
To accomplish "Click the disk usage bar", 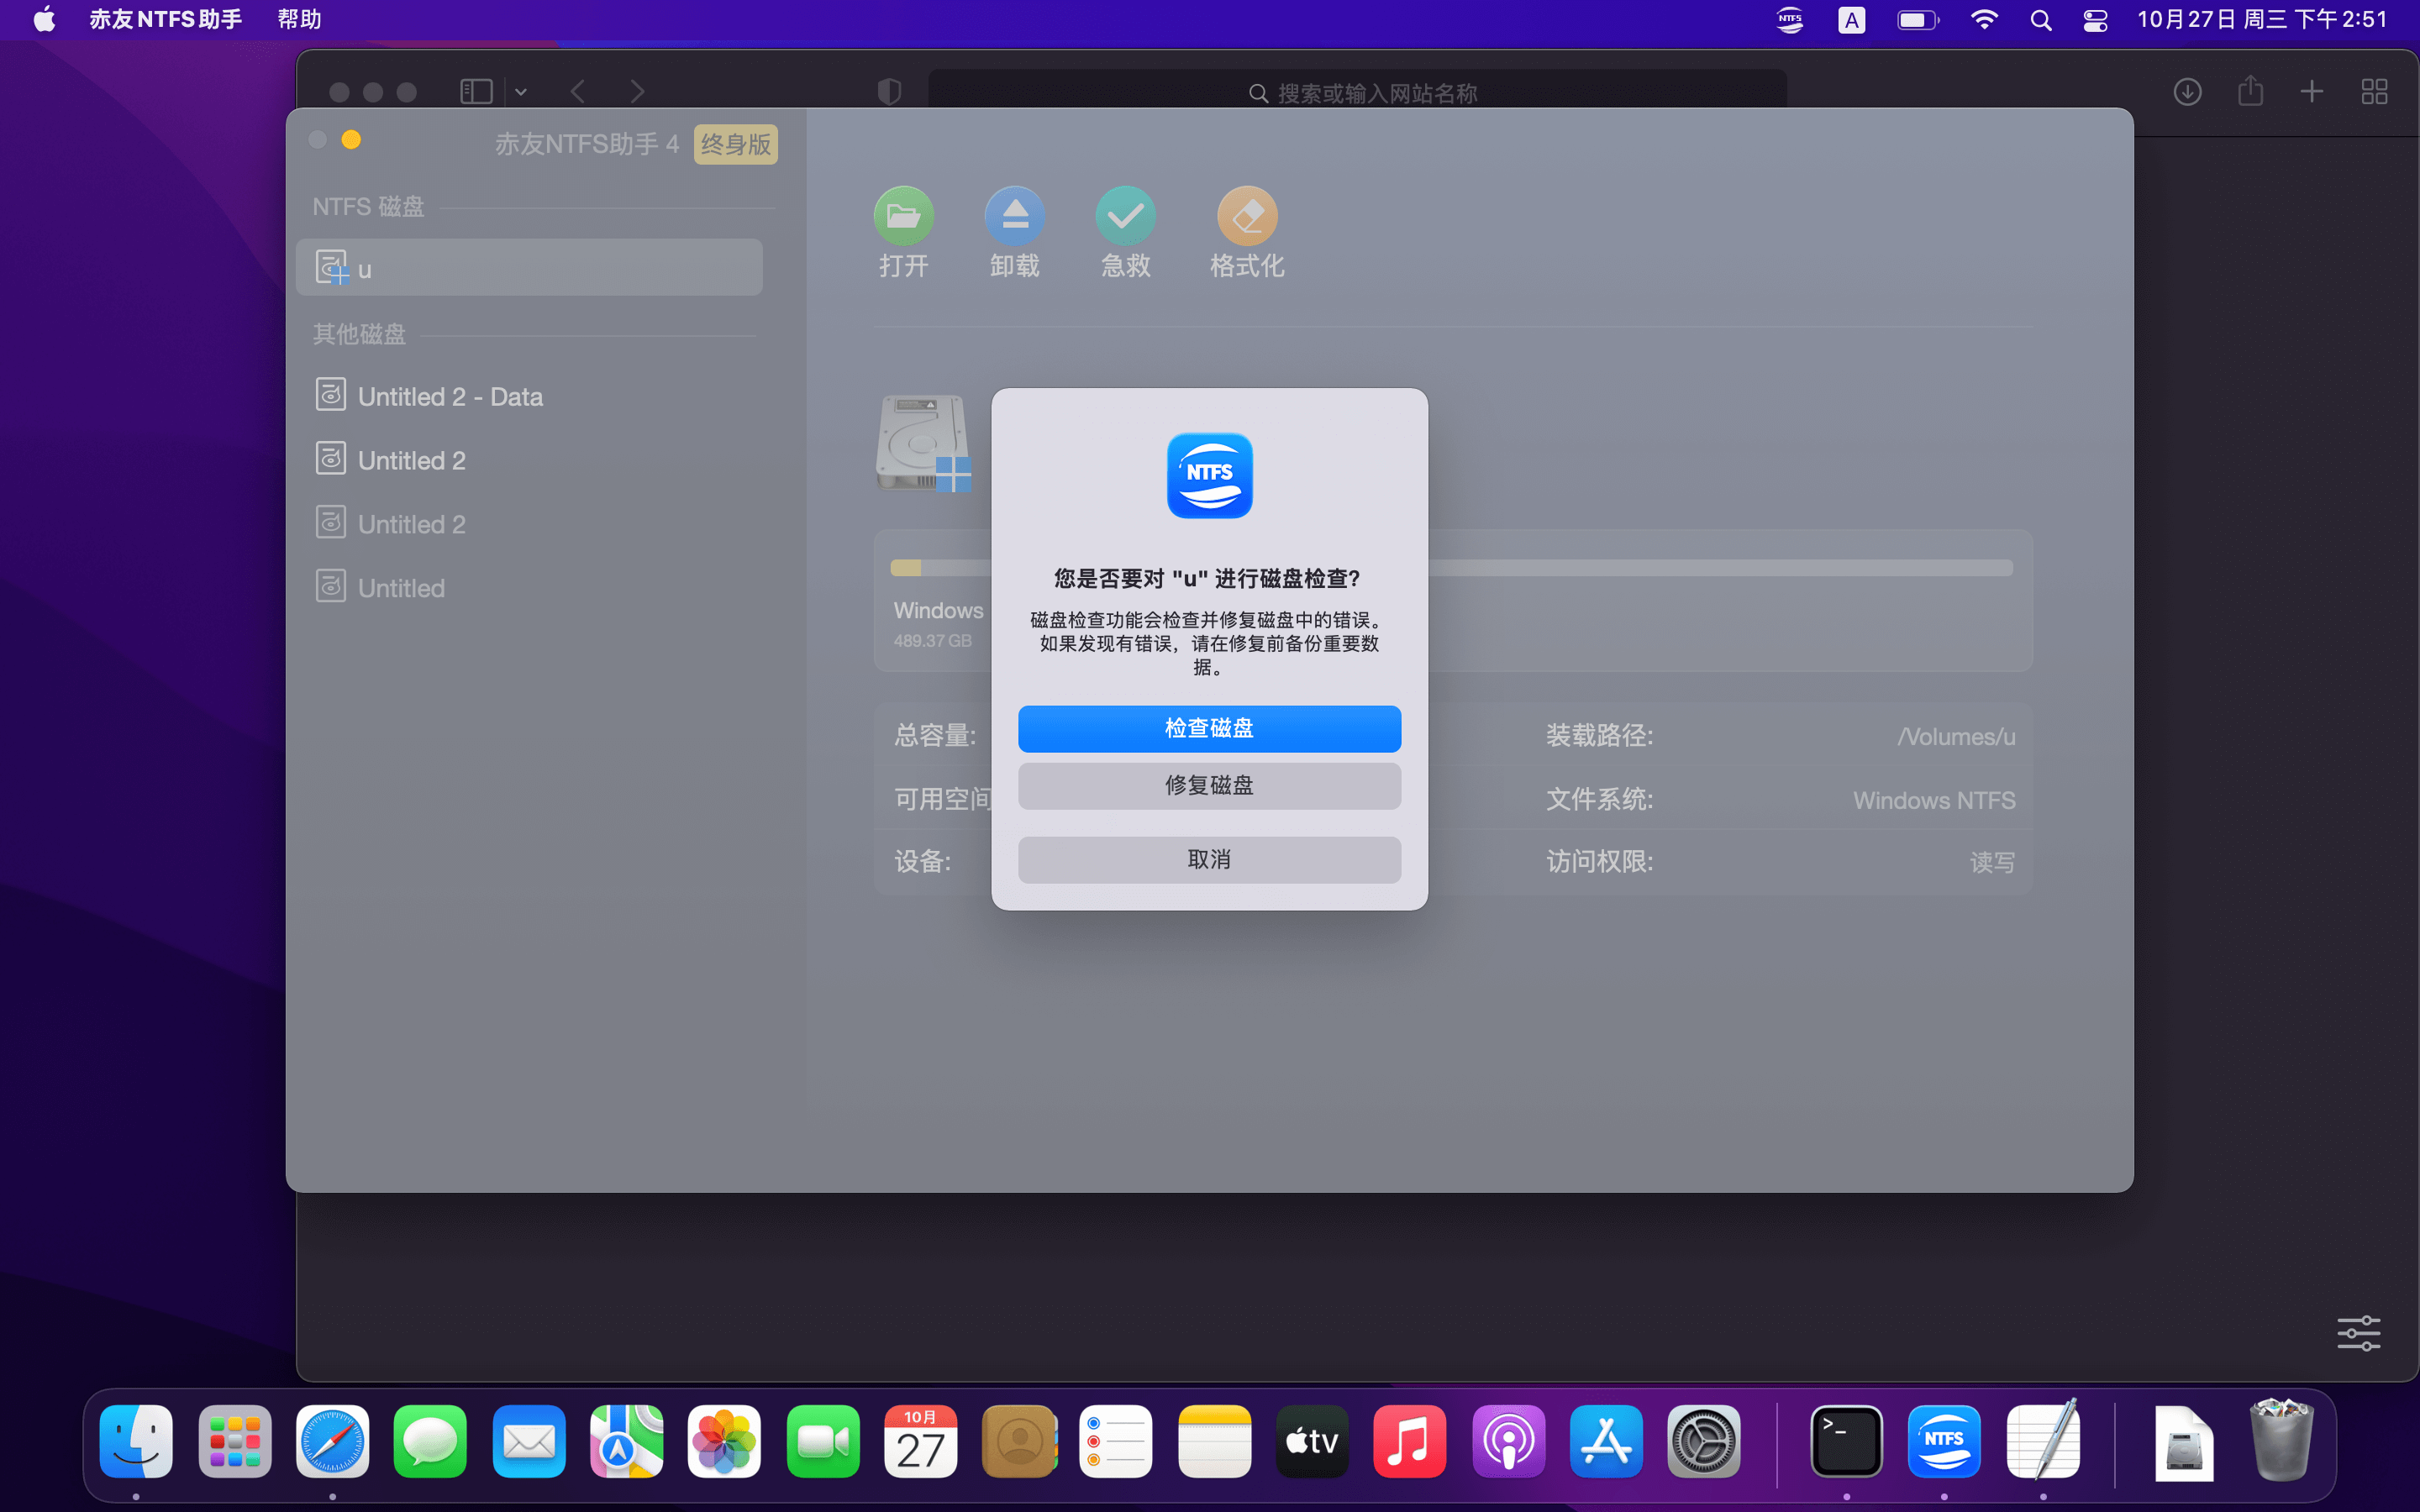I will pos(1451,568).
